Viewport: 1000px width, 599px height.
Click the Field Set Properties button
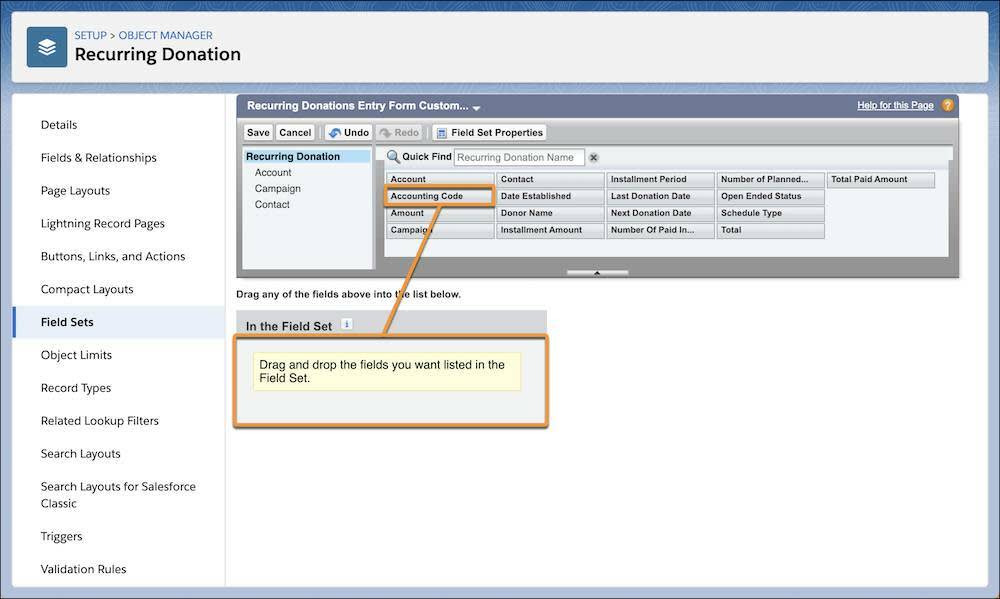490,133
